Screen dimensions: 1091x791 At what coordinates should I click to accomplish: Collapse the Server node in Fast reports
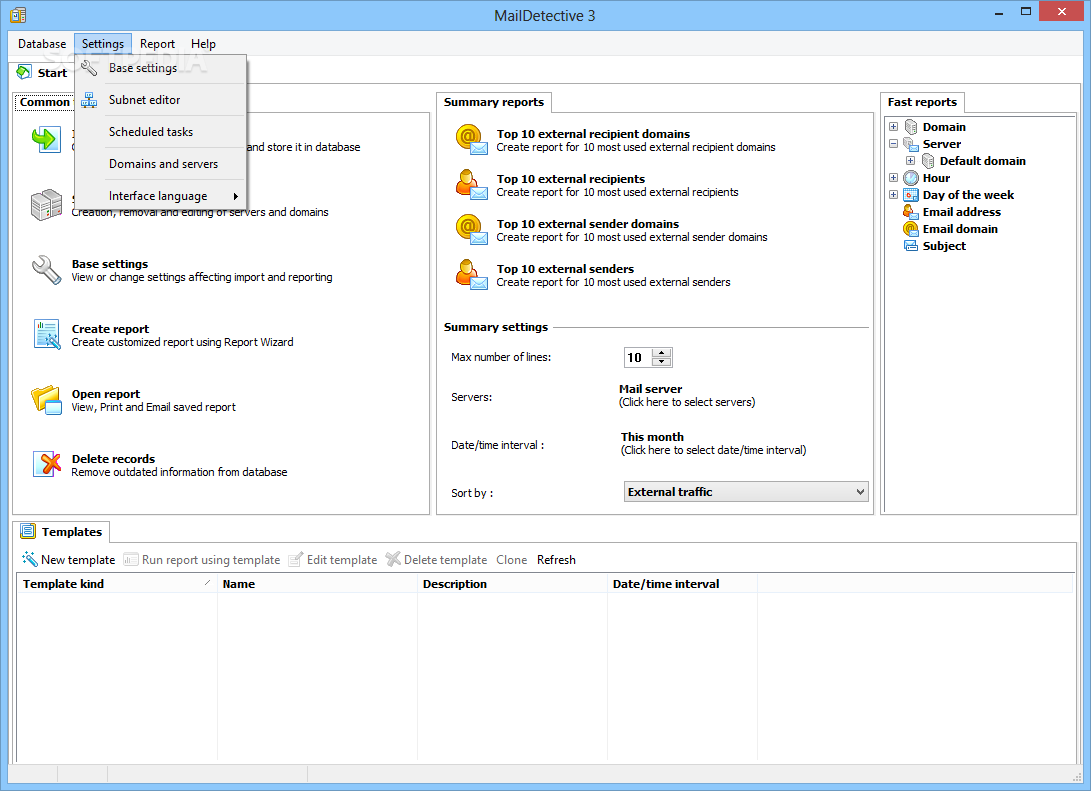(x=893, y=144)
